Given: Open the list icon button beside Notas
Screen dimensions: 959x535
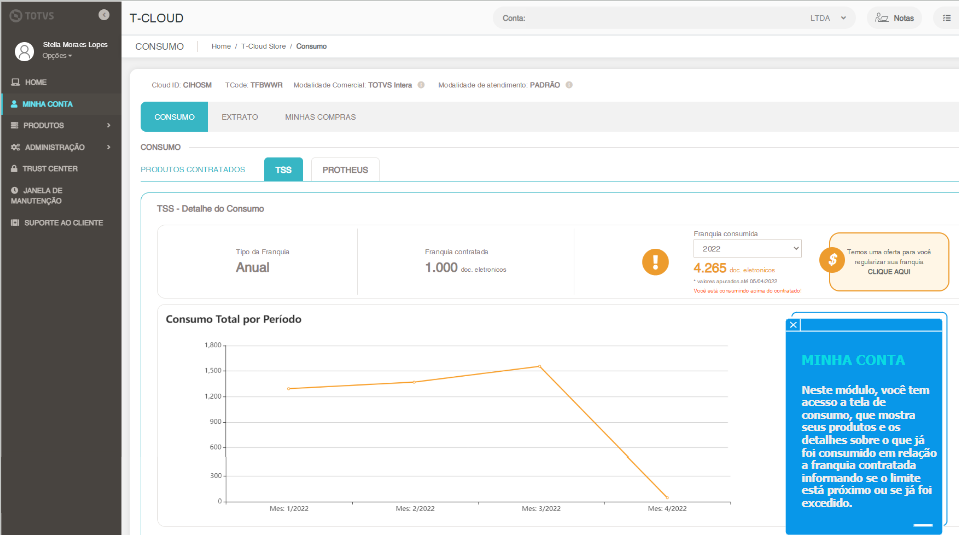Looking at the screenshot, I should 946,18.
